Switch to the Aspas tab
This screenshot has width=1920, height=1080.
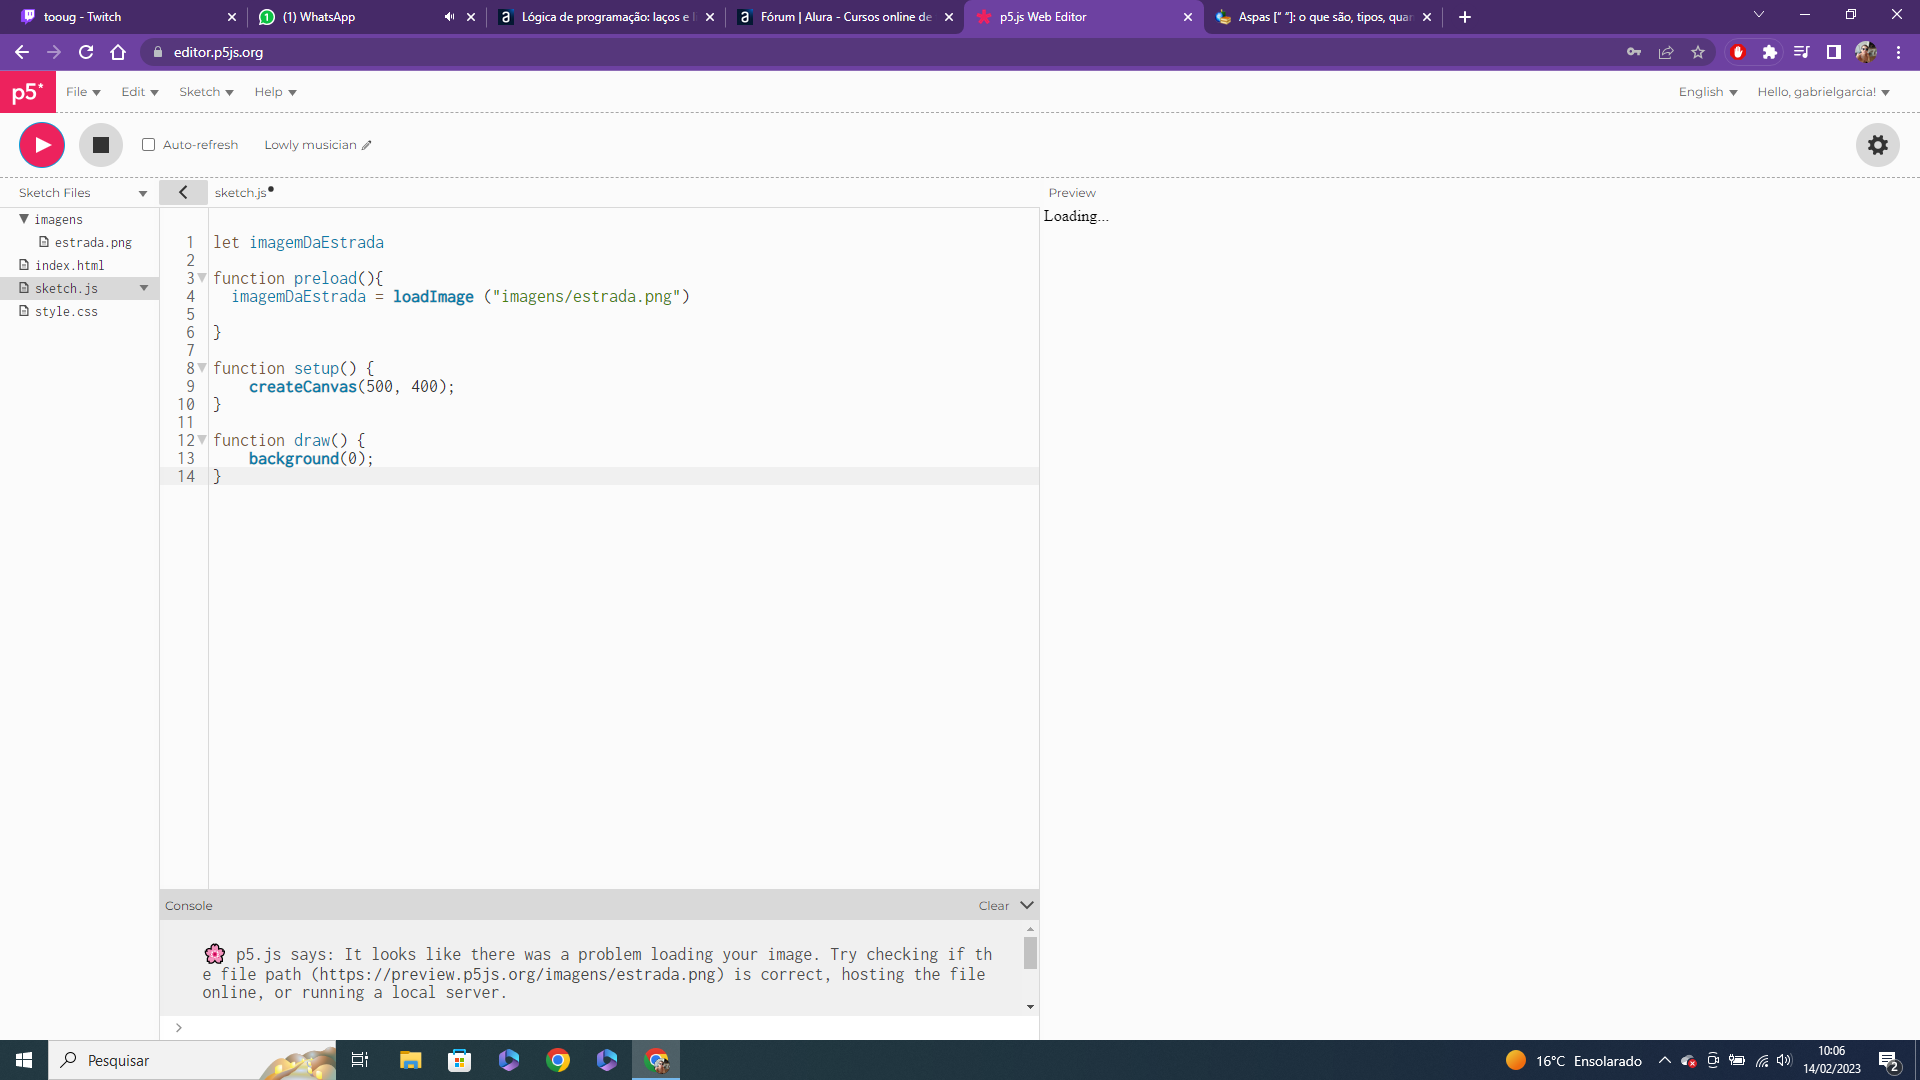(x=1325, y=17)
